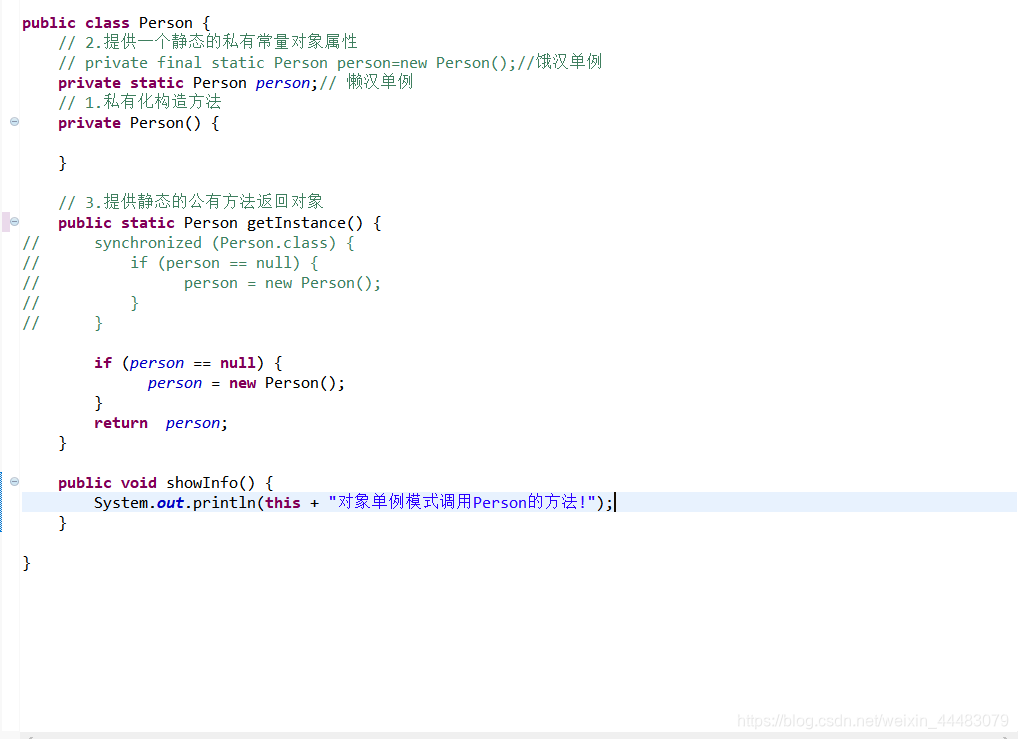Image resolution: width=1018 pixels, height=739 pixels.
Task: Click commented 'person = new Person();' line
Action: point(201,283)
